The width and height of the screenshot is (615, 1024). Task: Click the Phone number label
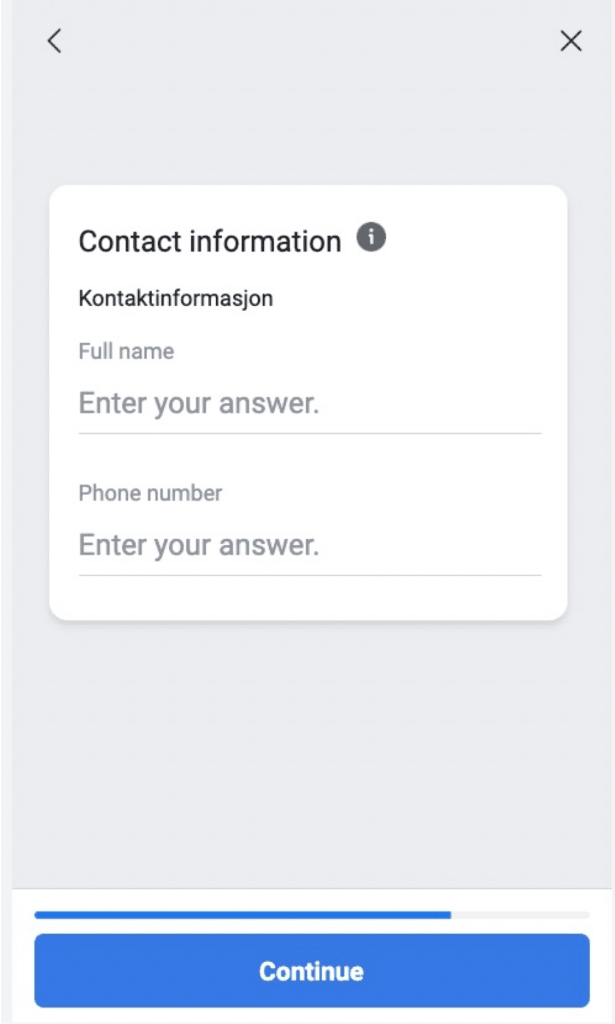(150, 493)
